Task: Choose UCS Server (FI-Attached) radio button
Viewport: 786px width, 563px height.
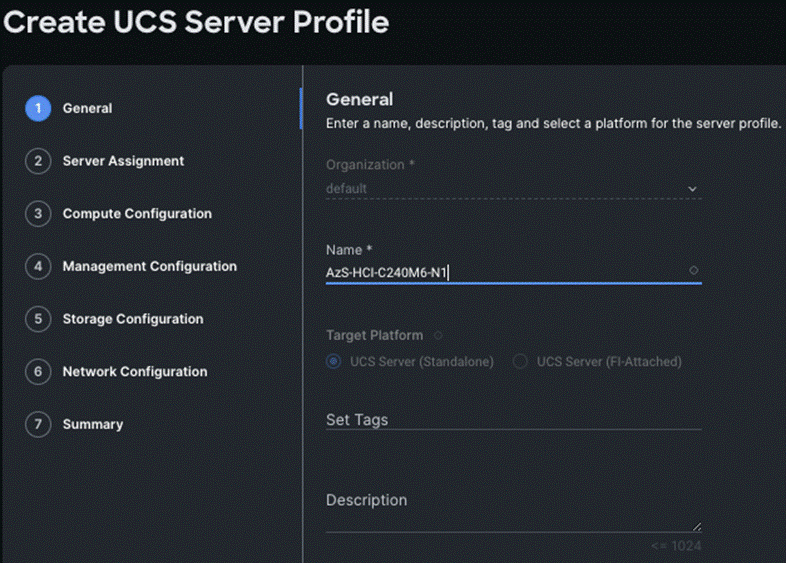Action: [x=520, y=361]
